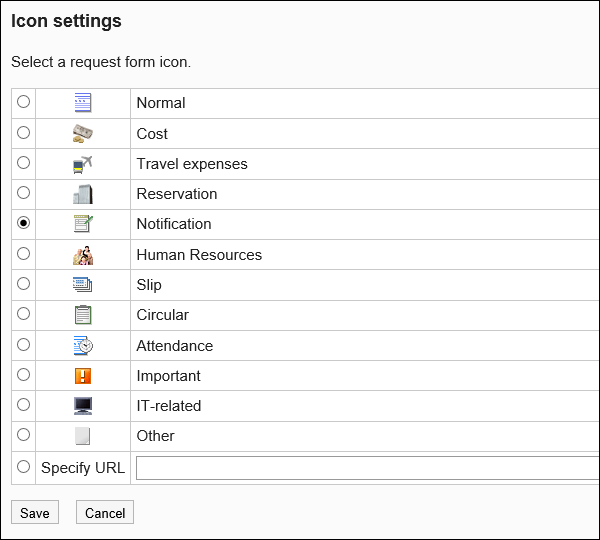Click the Normal document icon

point(83,103)
